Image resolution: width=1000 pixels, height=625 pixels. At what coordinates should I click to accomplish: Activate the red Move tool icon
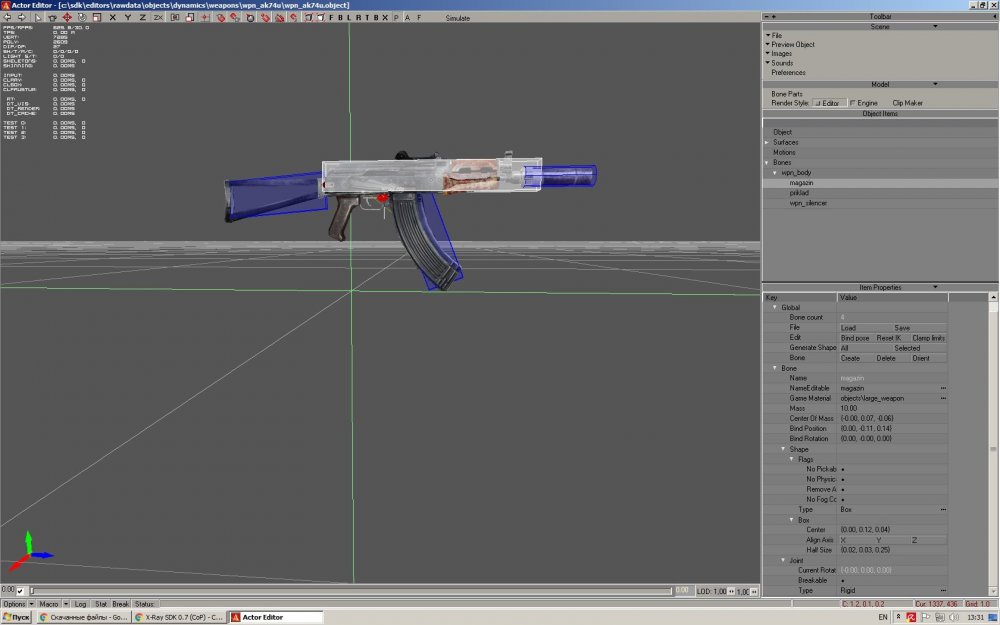(x=66, y=17)
